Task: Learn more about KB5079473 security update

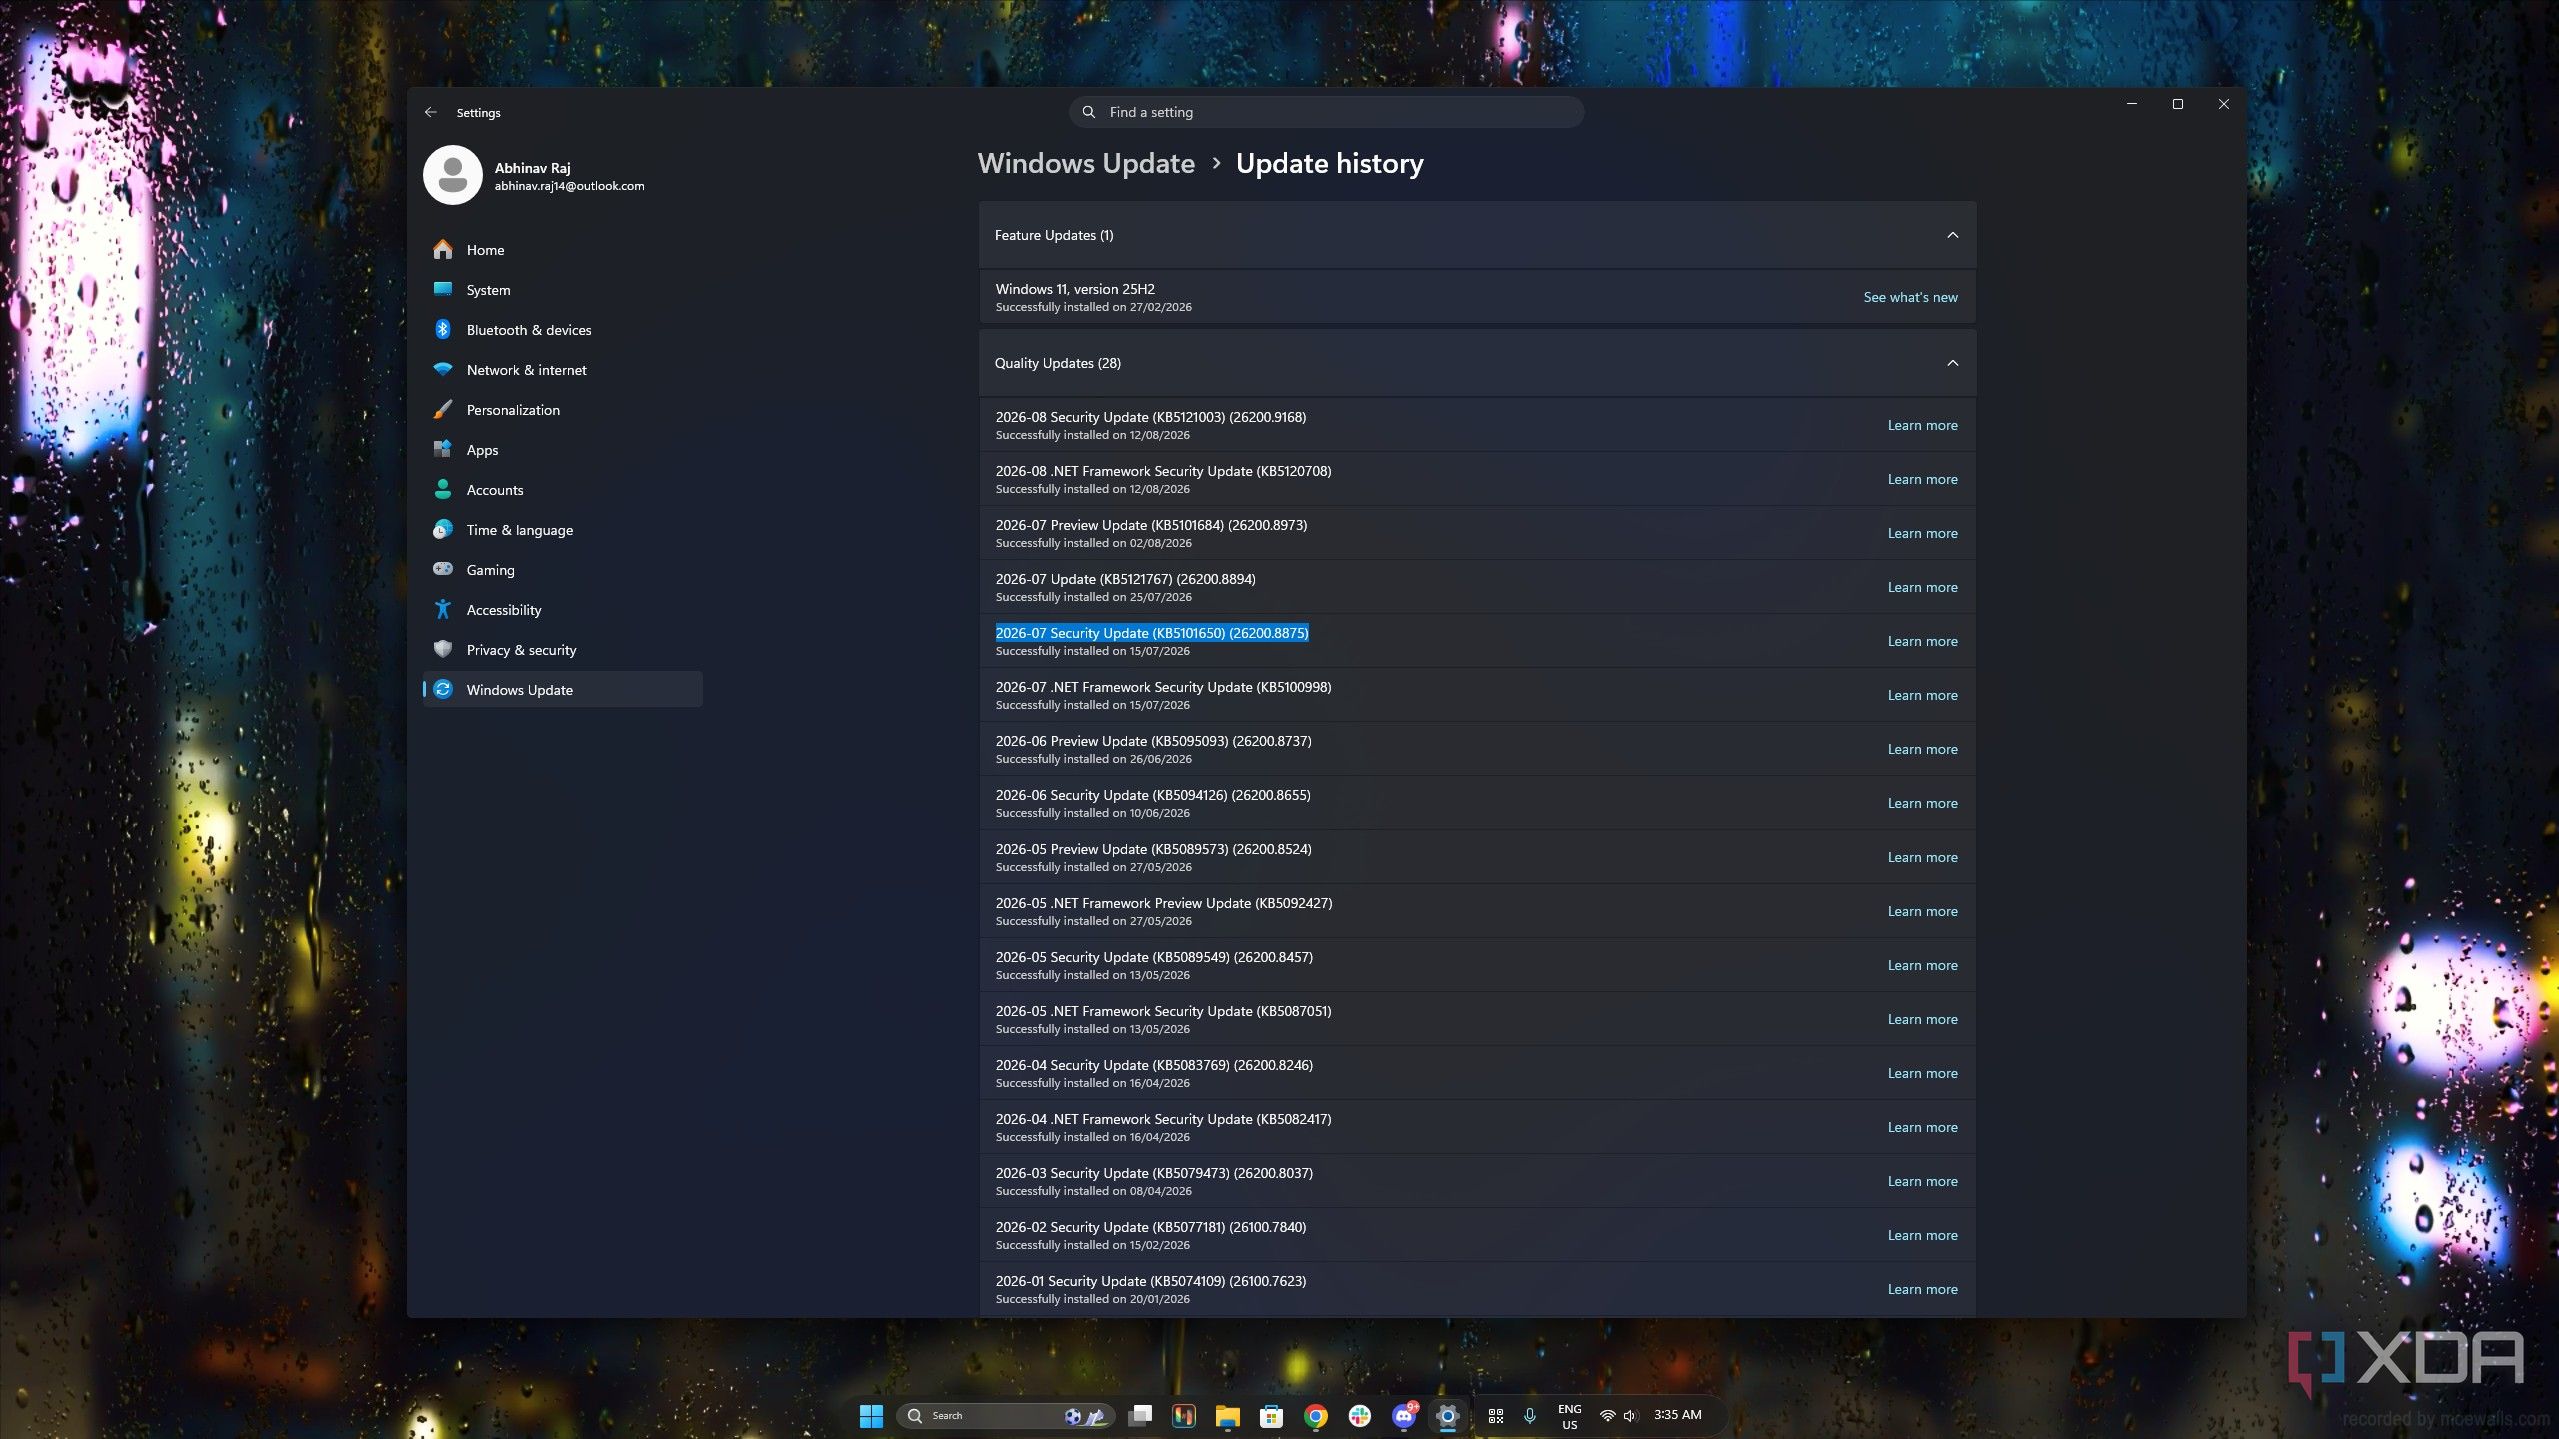Action: pos(1922,1181)
